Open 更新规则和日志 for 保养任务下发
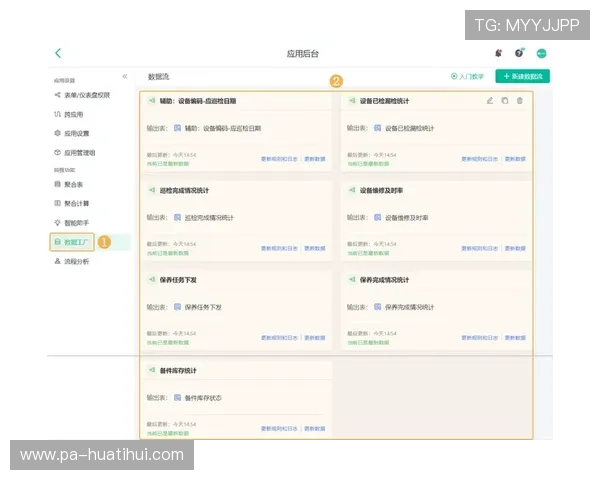Image resolution: width=600 pixels, height=480 pixels. click(x=279, y=338)
